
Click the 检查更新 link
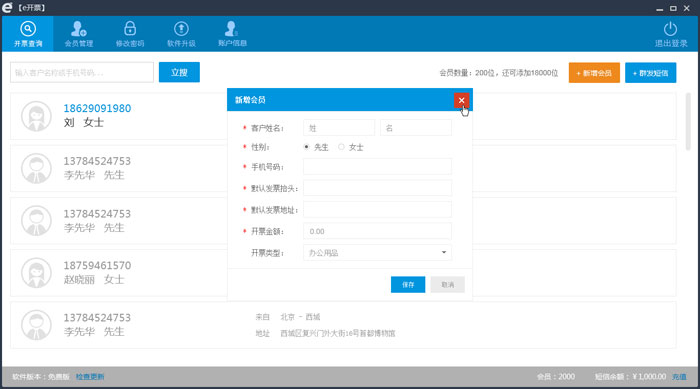[90, 376]
